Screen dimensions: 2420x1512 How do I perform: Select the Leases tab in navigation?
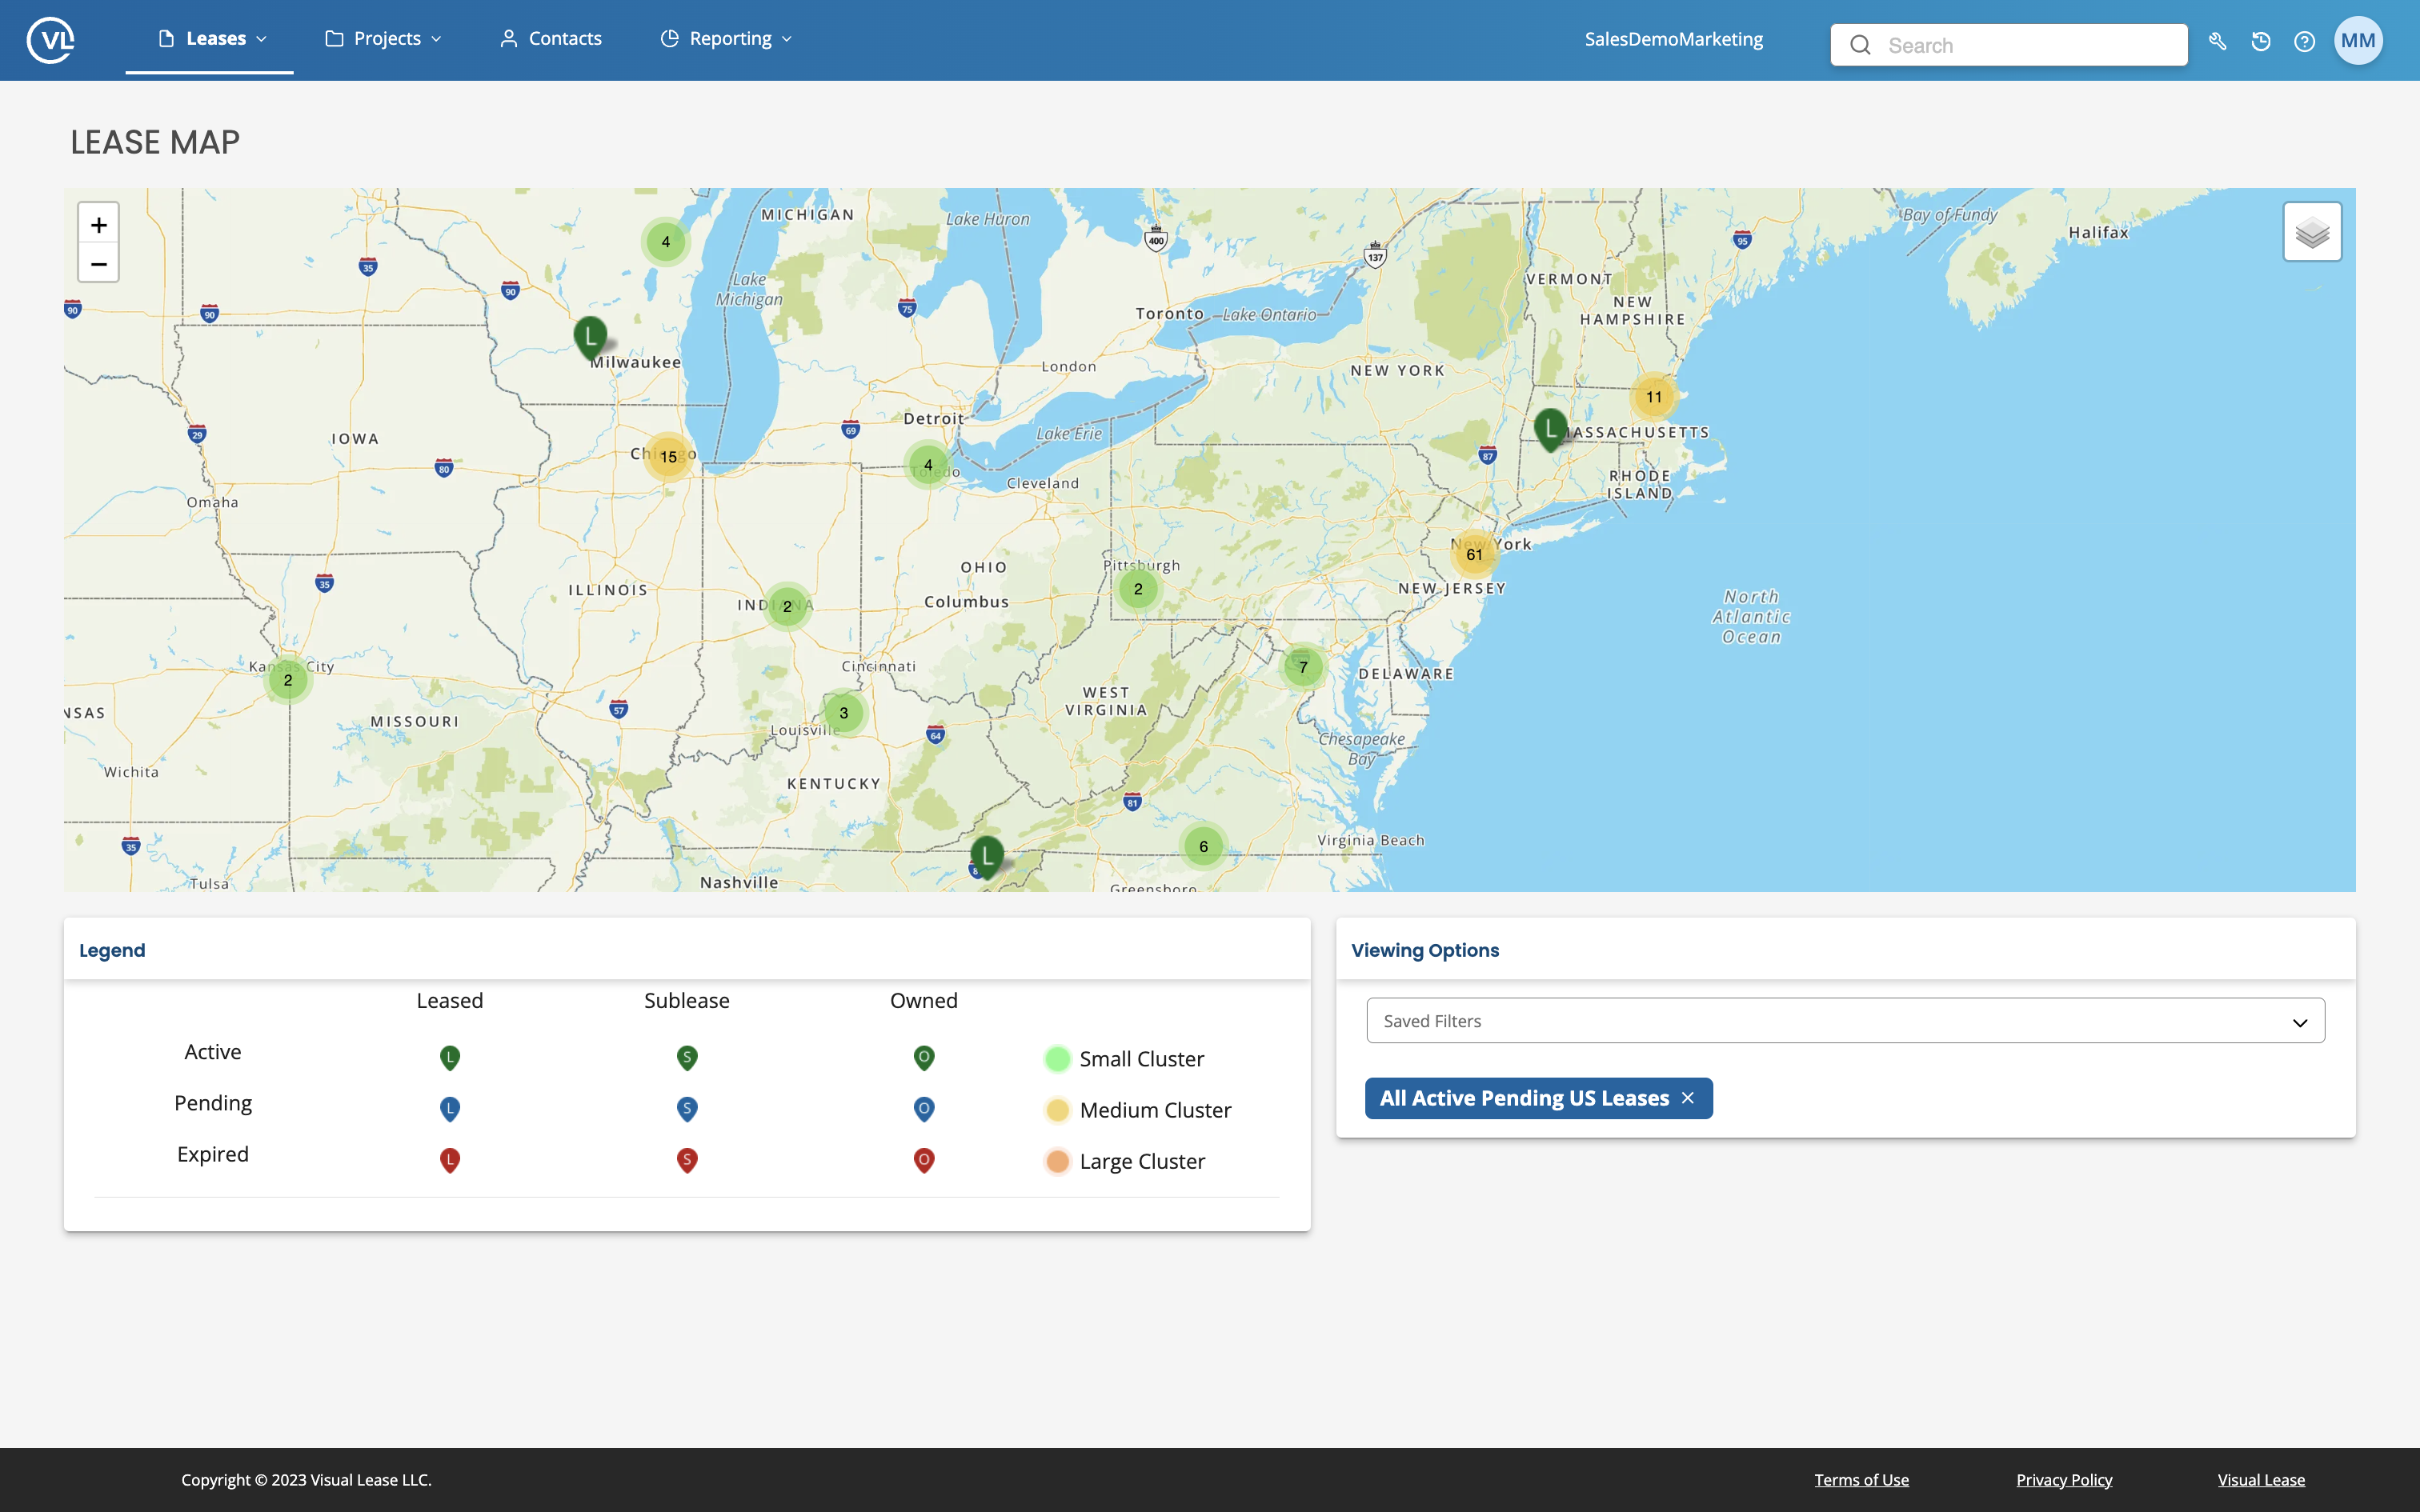pos(209,38)
